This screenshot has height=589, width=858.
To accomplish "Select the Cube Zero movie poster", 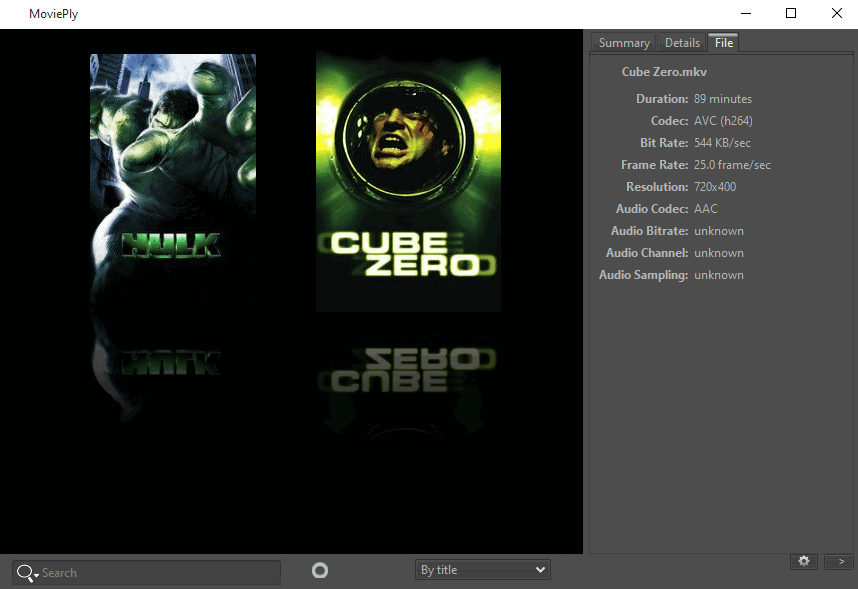I will tap(408, 182).
